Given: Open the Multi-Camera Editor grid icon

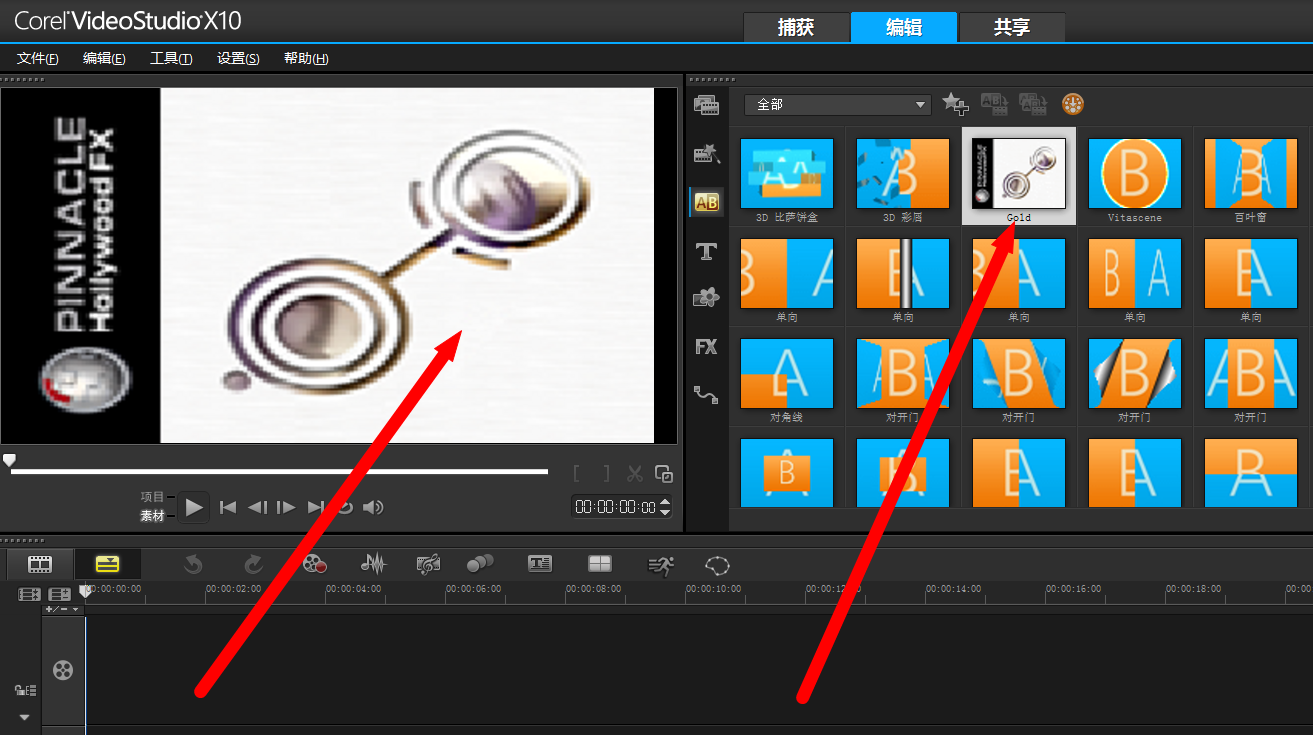Looking at the screenshot, I should pos(599,564).
